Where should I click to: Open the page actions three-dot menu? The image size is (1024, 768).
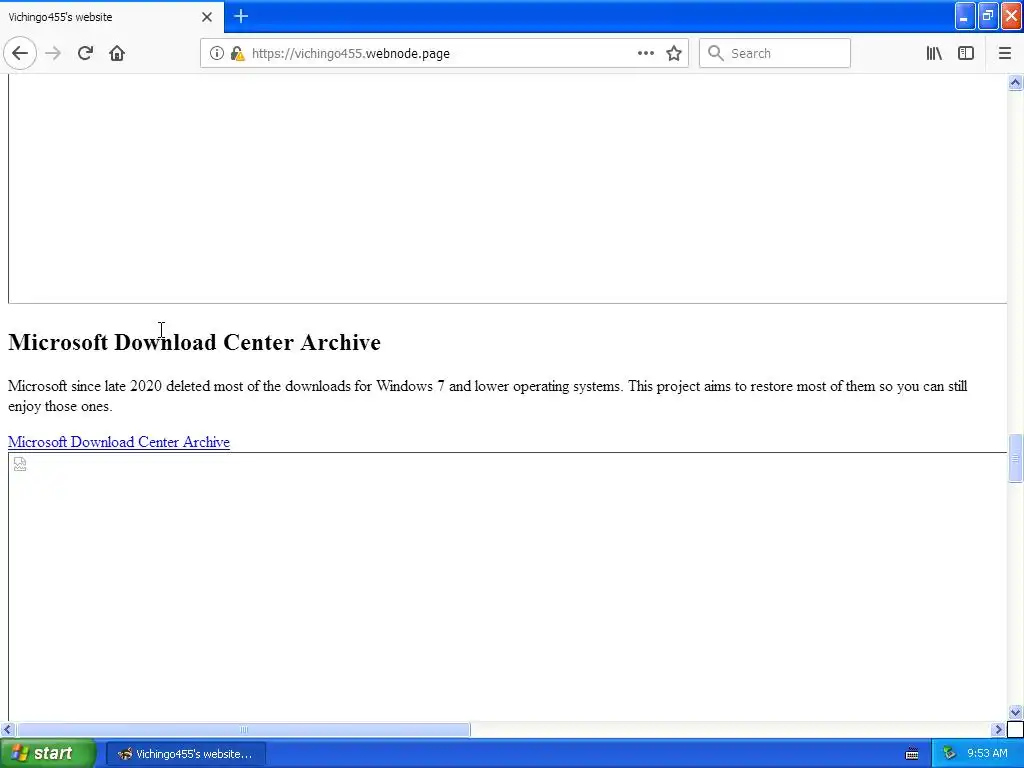645,53
